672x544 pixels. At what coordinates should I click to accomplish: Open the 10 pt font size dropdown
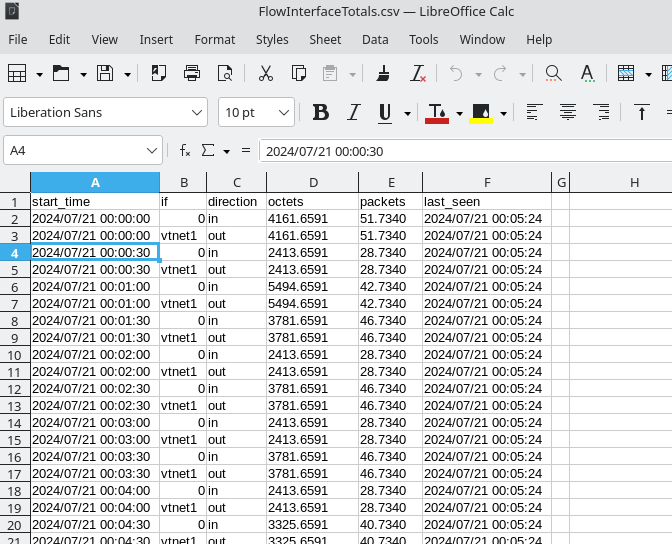point(256,112)
